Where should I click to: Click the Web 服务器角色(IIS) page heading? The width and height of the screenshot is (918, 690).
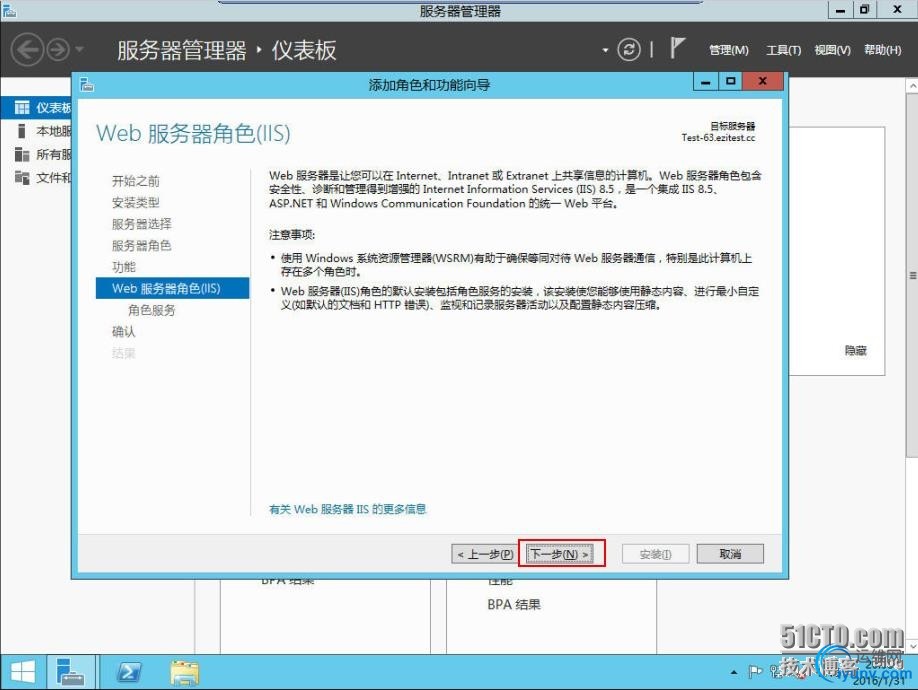pyautogui.click(x=193, y=133)
